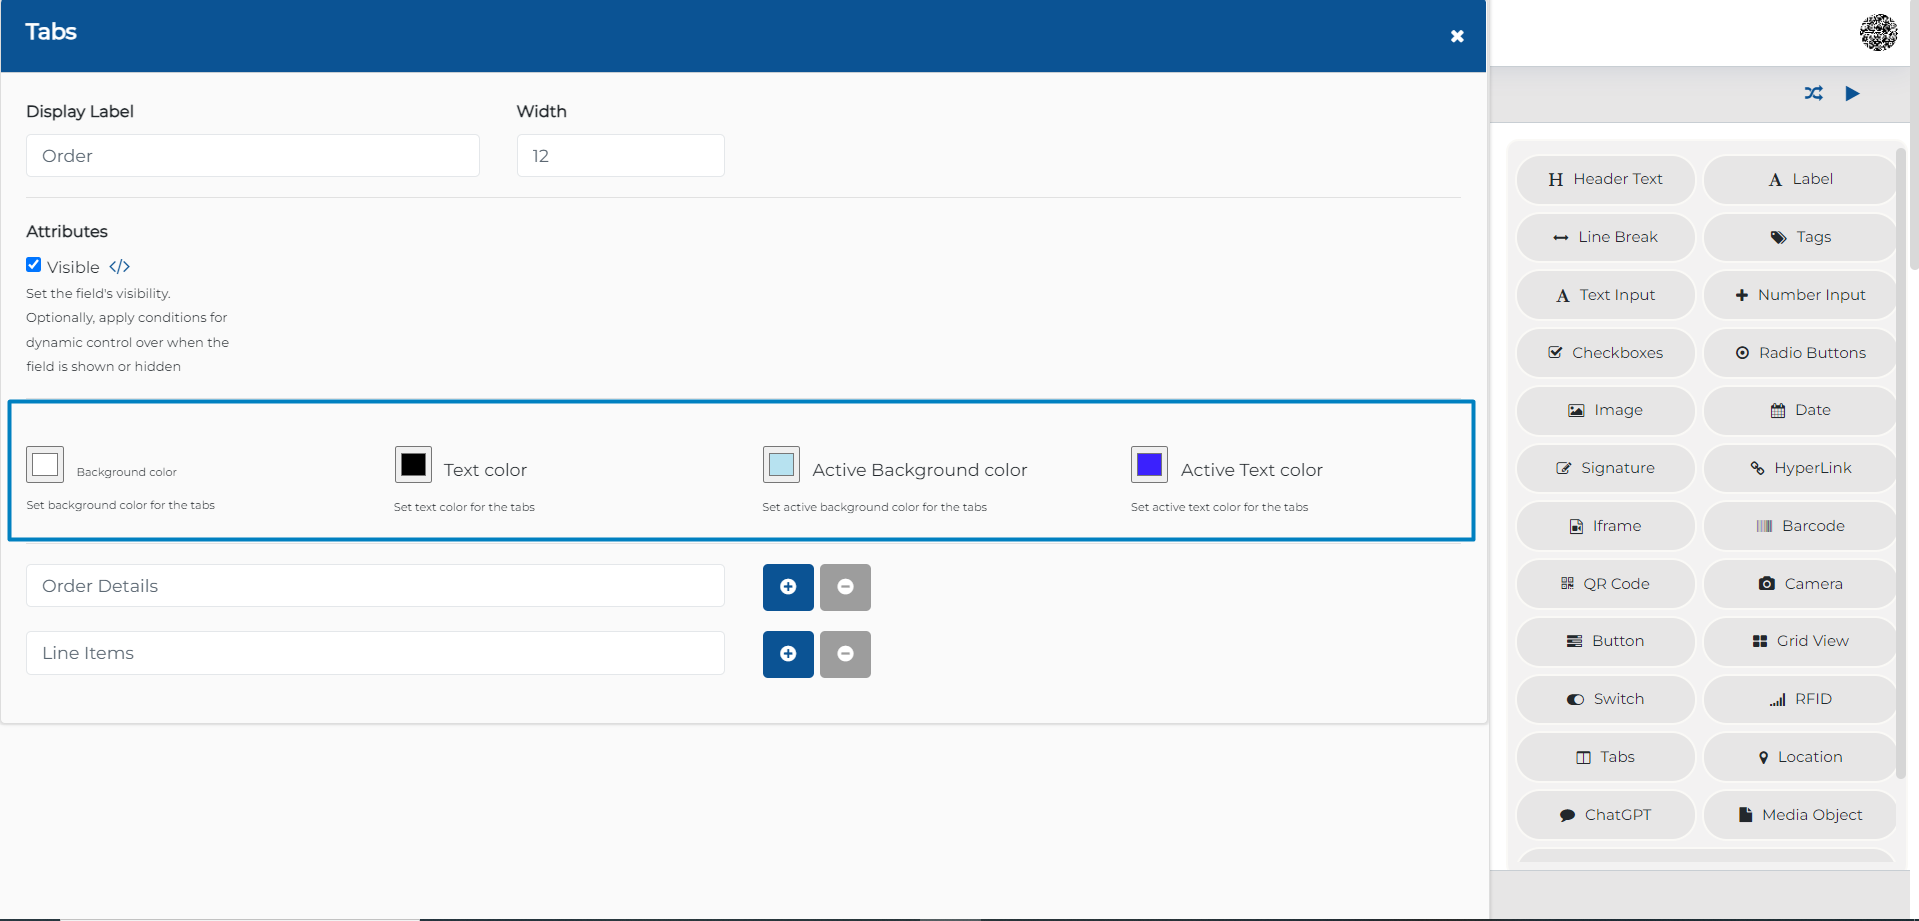Open the Background color swatch picker
1919x921 pixels.
tap(45, 464)
